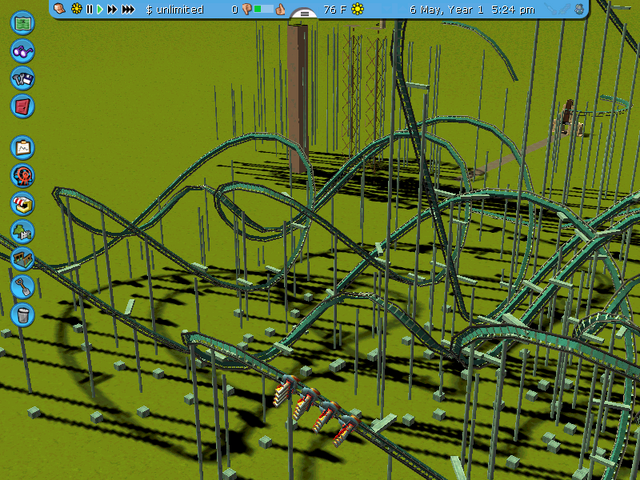Click the tall brown tower ride
The image size is (640, 480).
click(298, 98)
